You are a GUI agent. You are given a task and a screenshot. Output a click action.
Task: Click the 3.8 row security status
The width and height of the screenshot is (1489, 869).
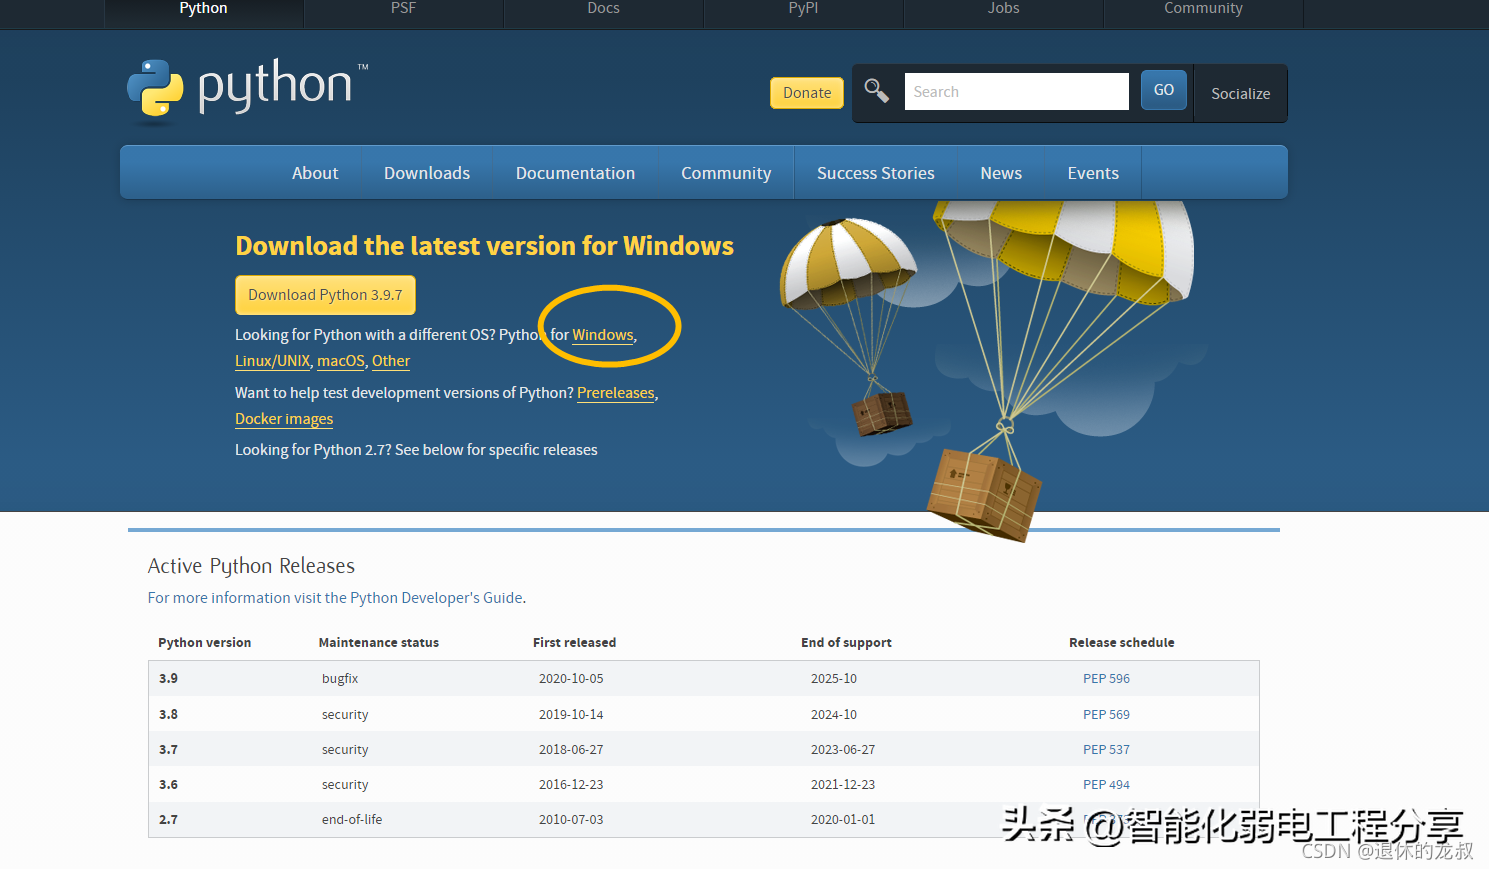[x=345, y=715]
